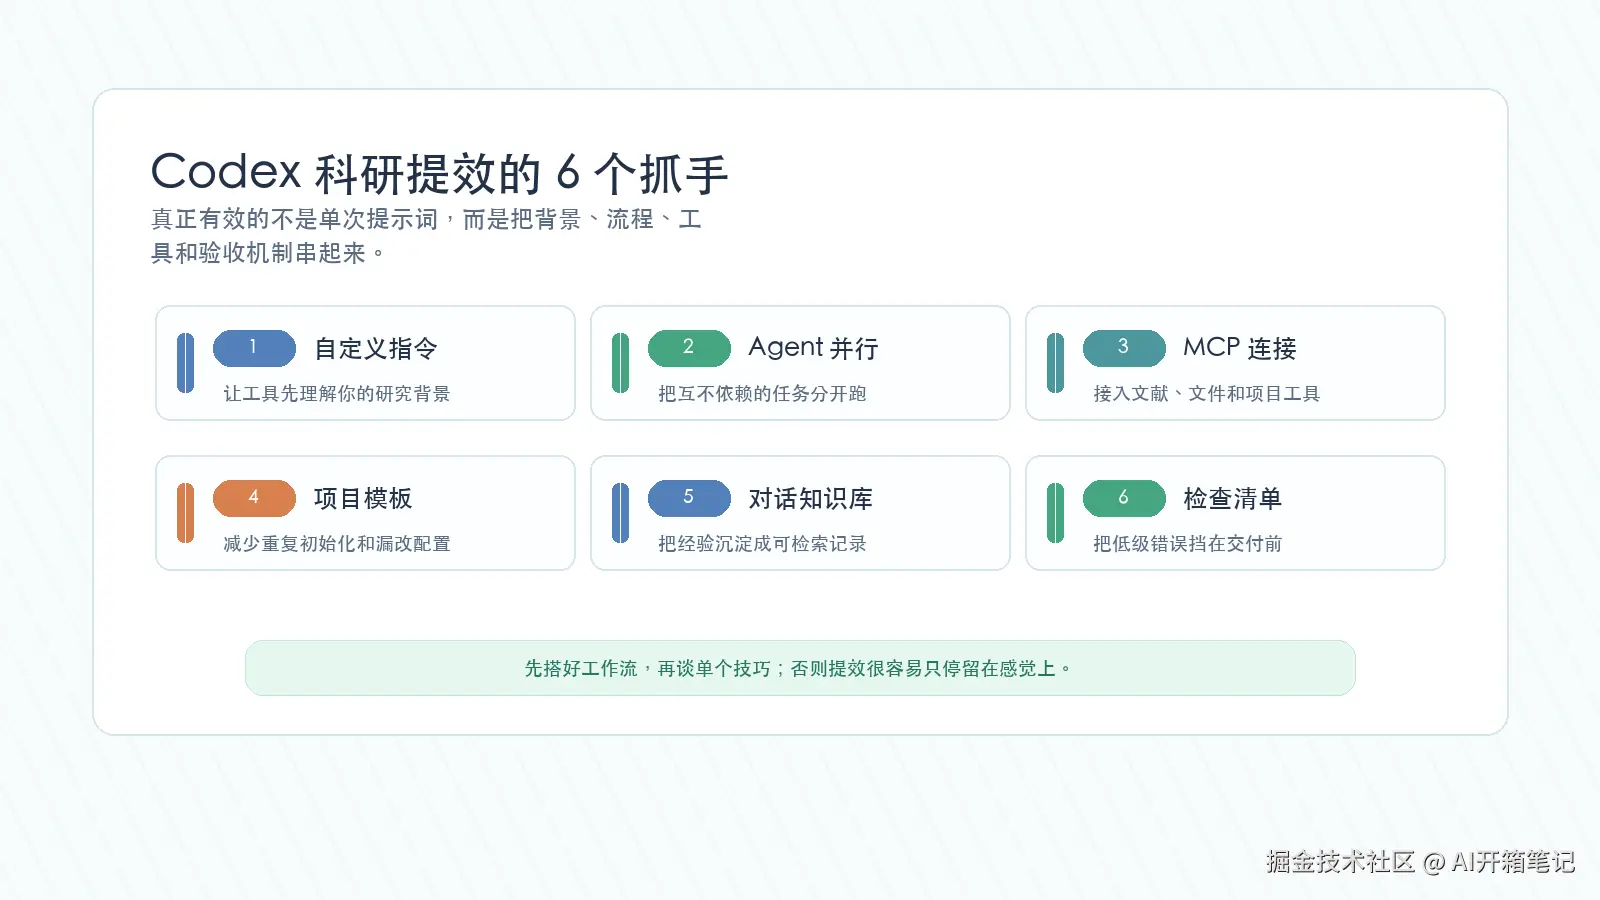Image resolution: width=1600 pixels, height=900 pixels.
Task: Click the green number 6 badge
Action: click(1124, 498)
